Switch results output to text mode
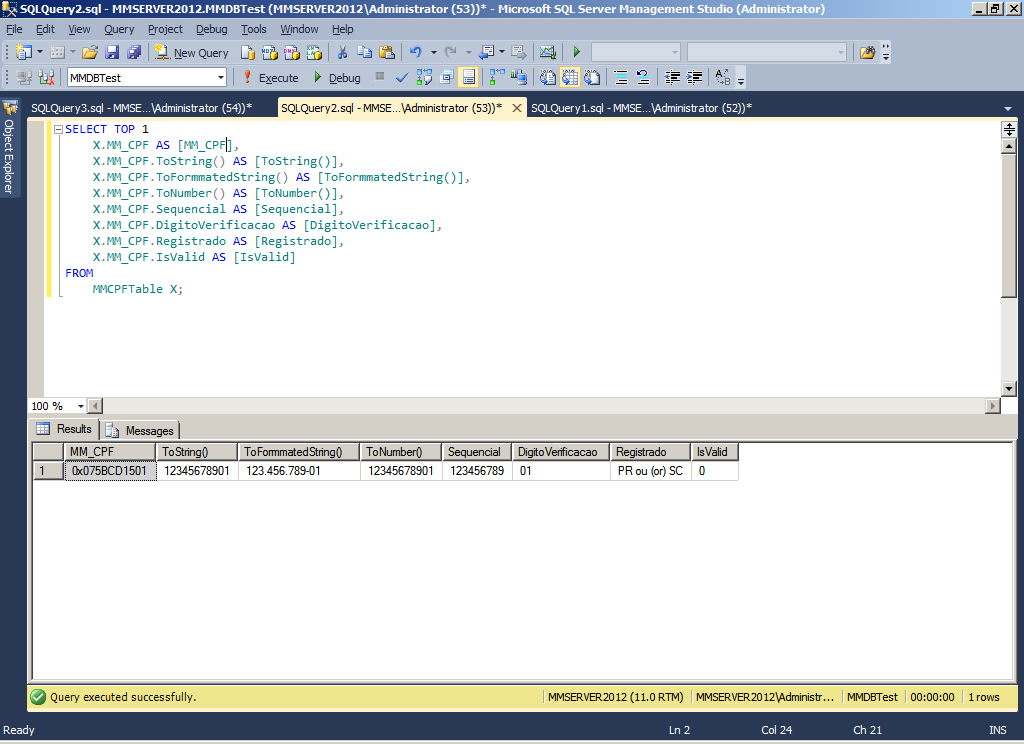 547,77
